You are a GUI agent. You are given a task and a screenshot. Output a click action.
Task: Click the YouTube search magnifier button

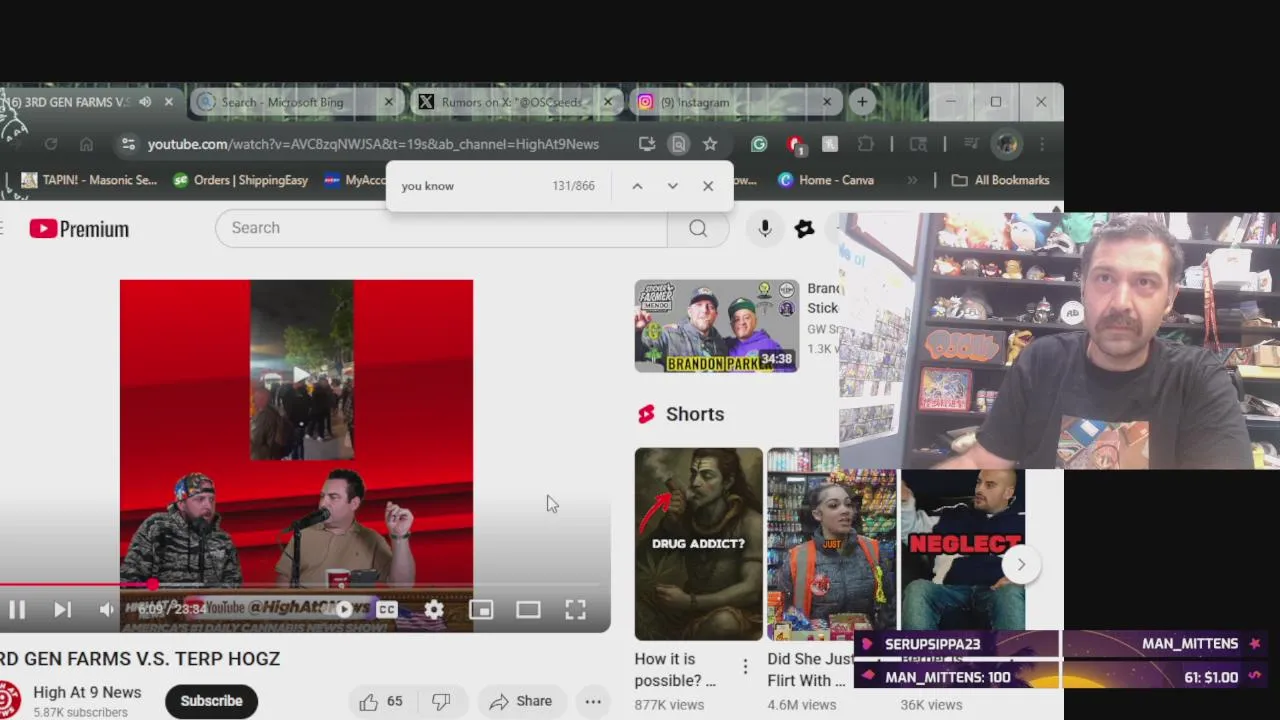tap(698, 228)
